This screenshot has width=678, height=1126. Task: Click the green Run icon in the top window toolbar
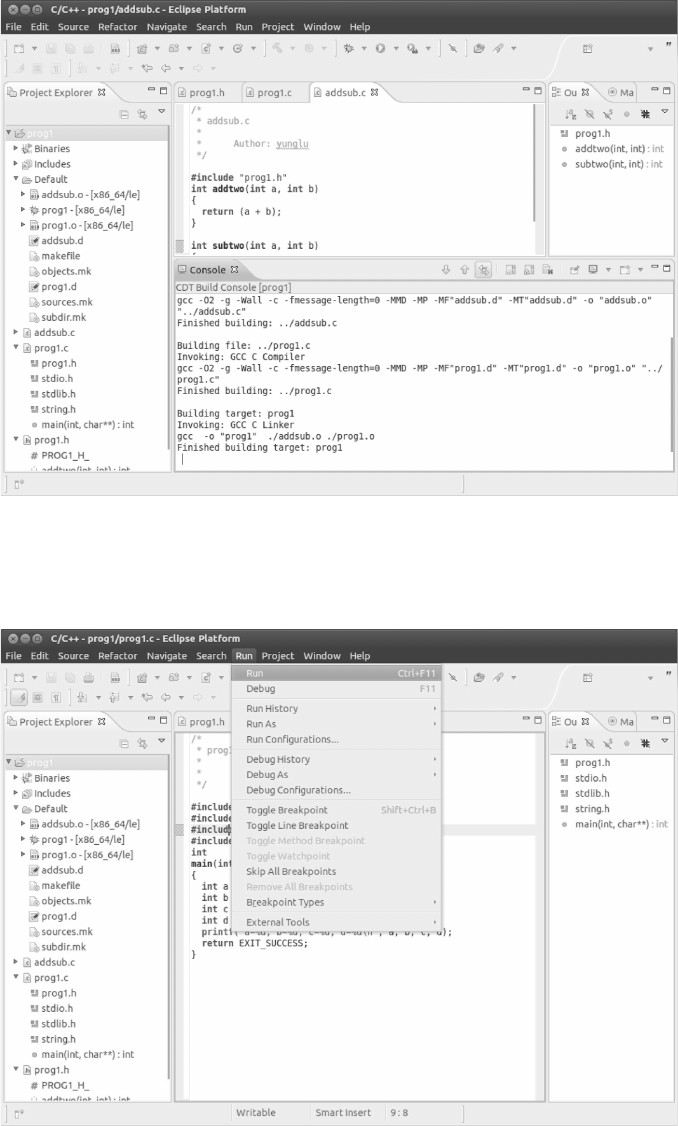click(381, 48)
